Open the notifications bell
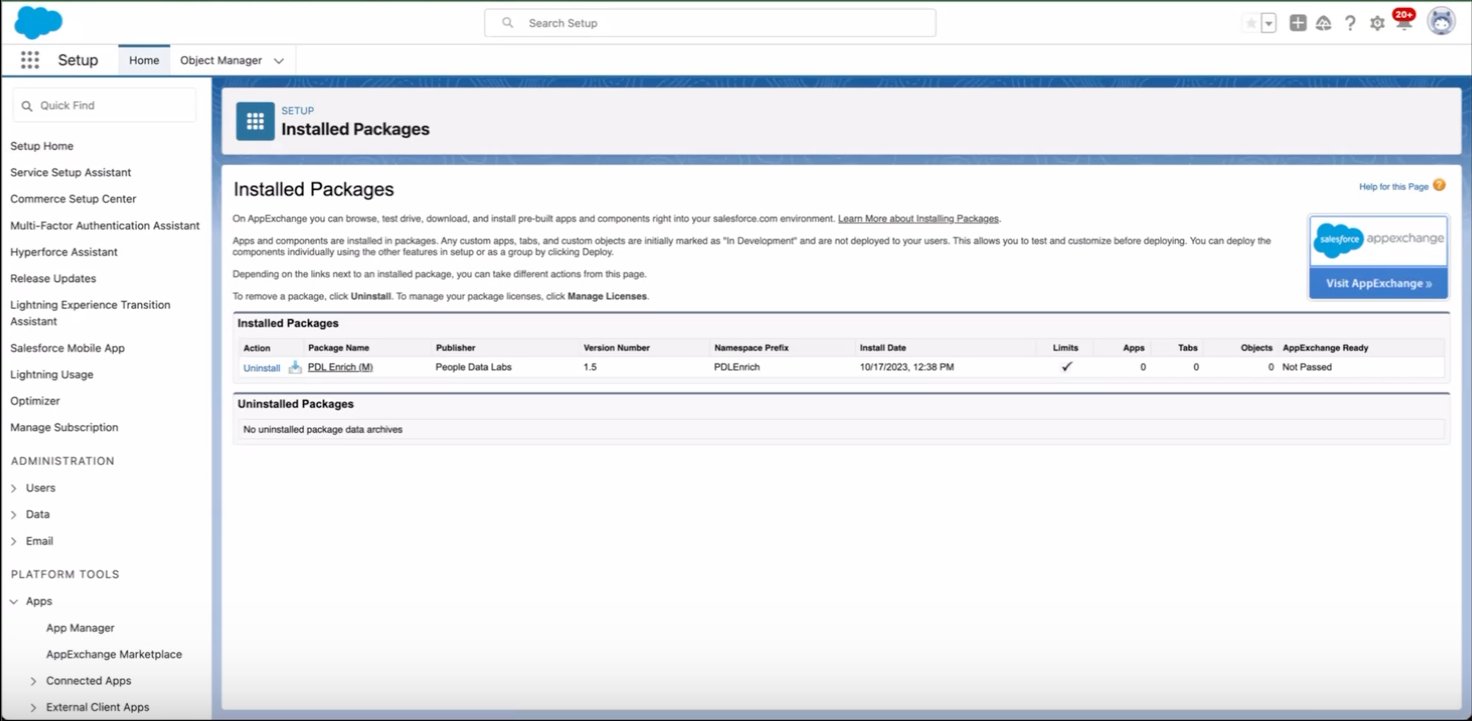 click(1404, 22)
